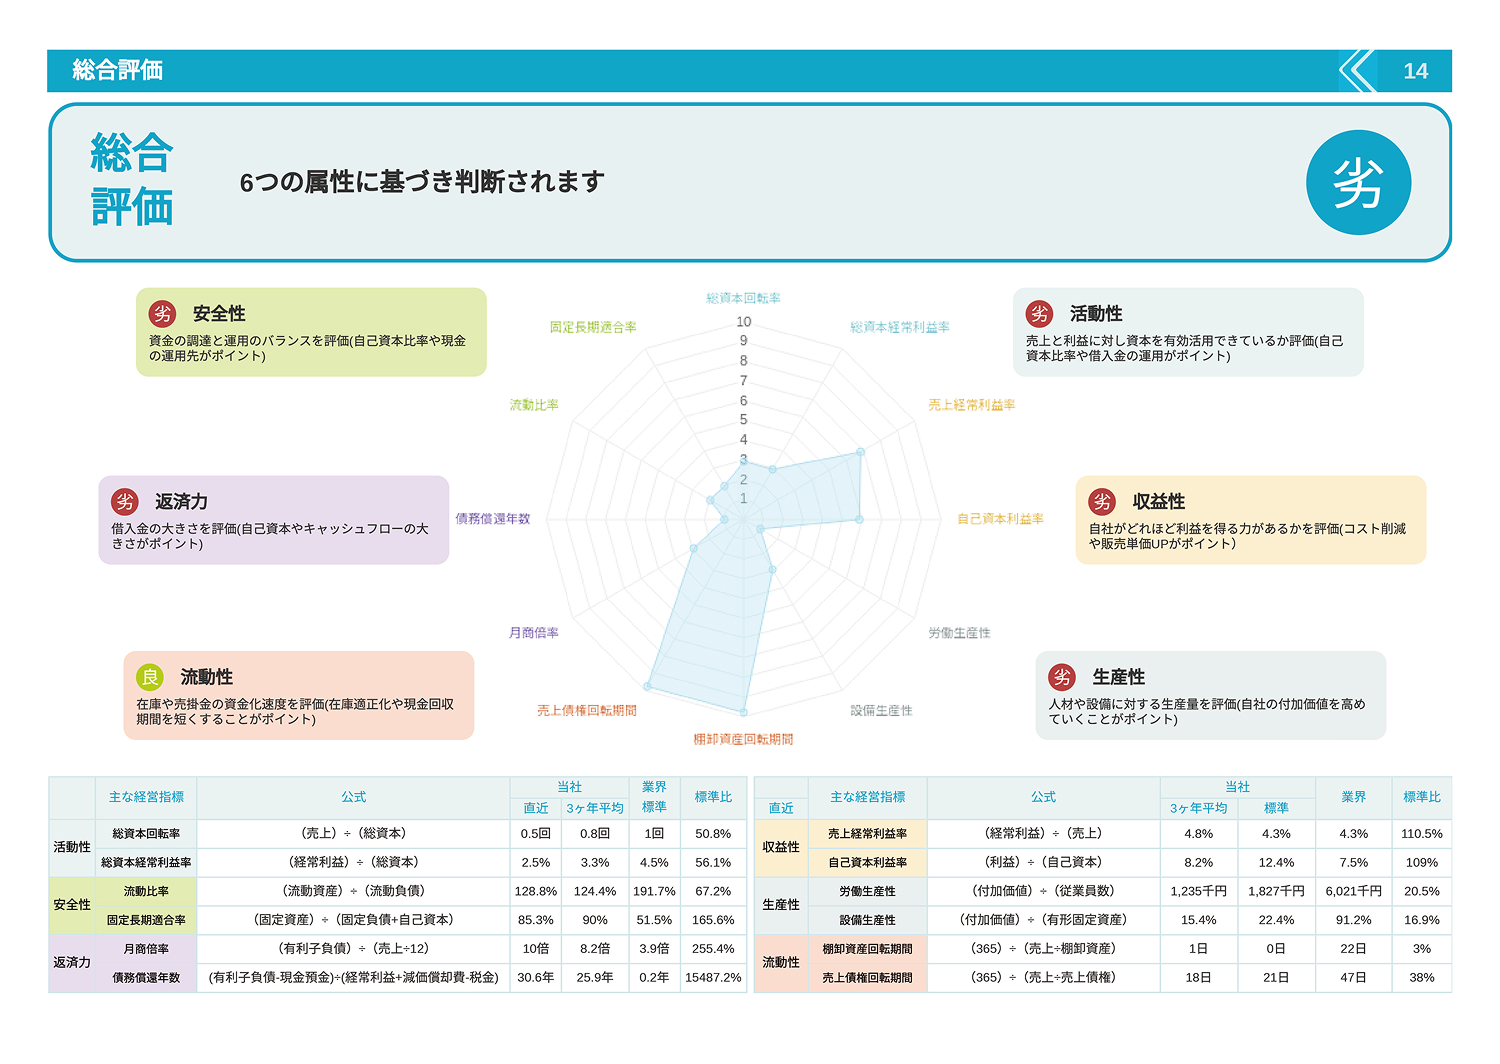Click the double-chevron navigation arrow near page 14
This screenshot has height=1064, width=1500.
click(1355, 70)
